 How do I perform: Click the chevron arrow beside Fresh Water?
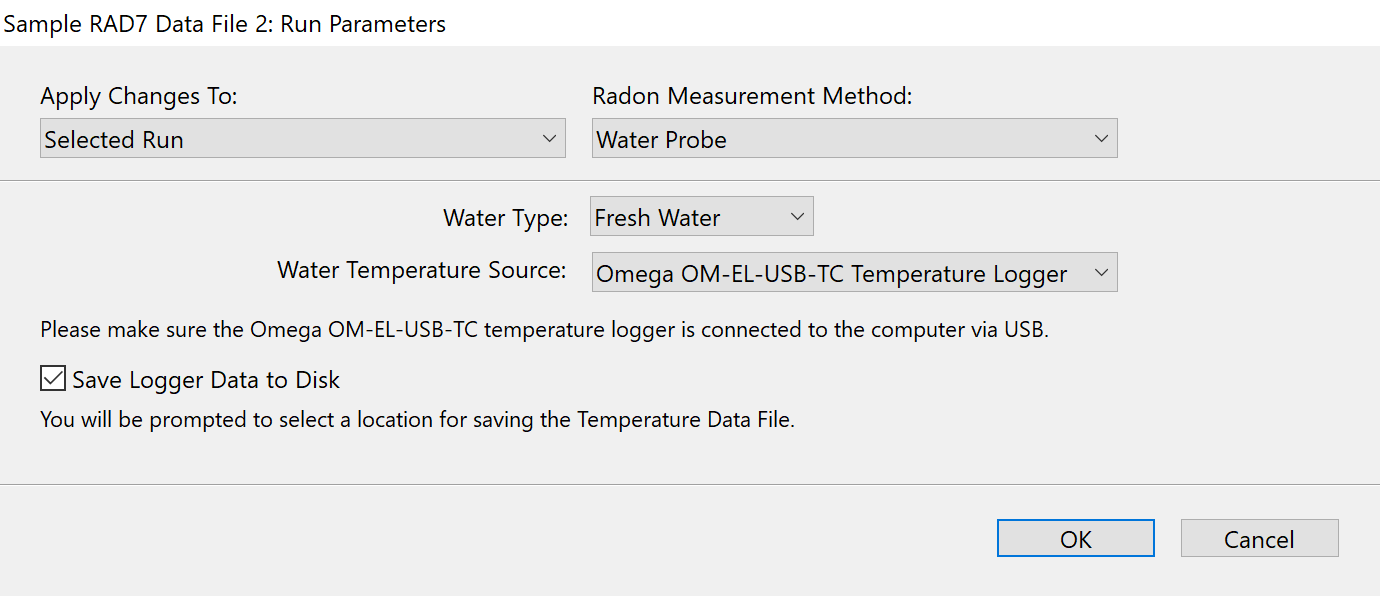(797, 217)
